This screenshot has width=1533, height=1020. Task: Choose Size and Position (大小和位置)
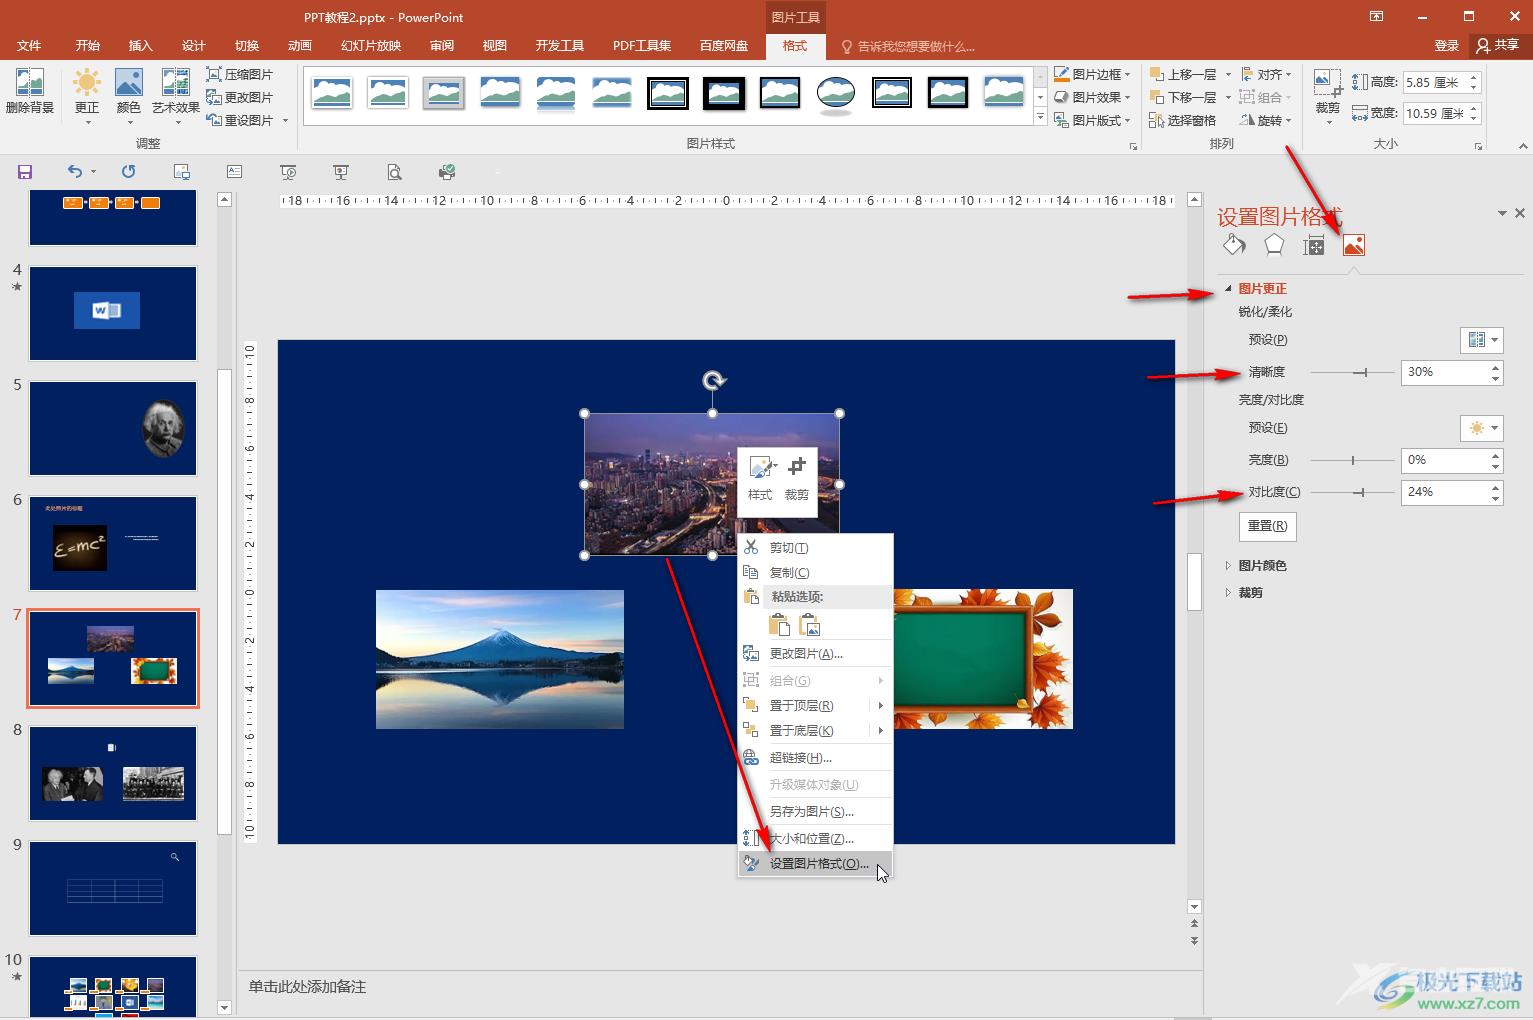coord(815,838)
